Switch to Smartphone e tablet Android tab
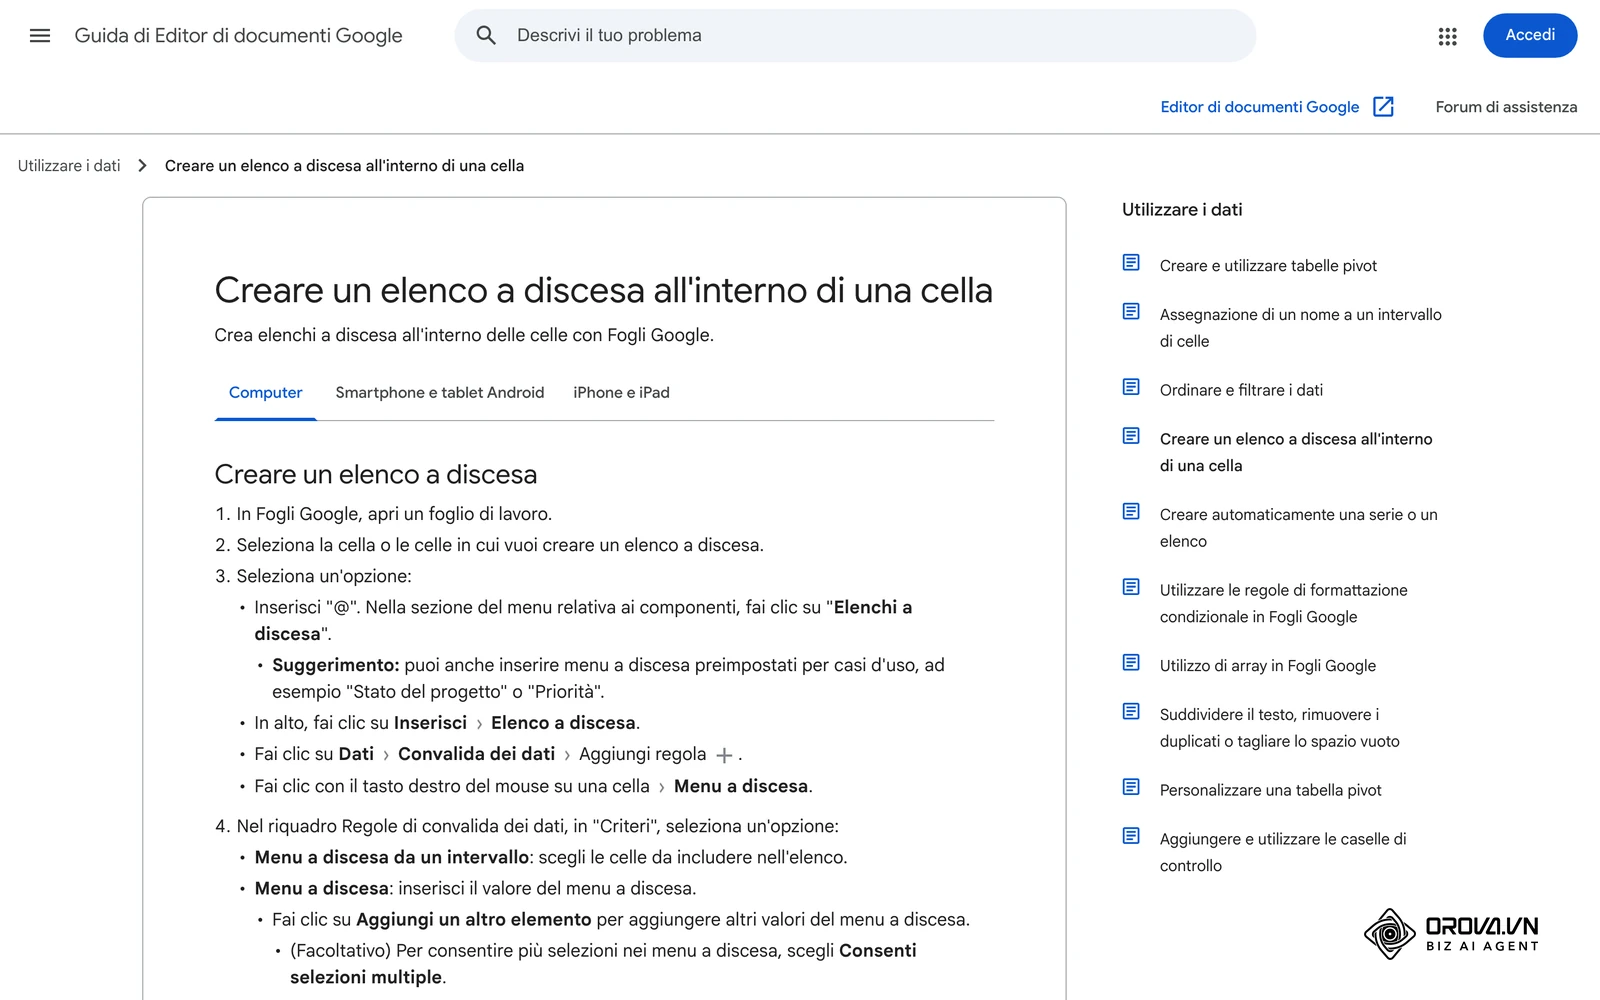The height and width of the screenshot is (1000, 1600). (x=440, y=393)
